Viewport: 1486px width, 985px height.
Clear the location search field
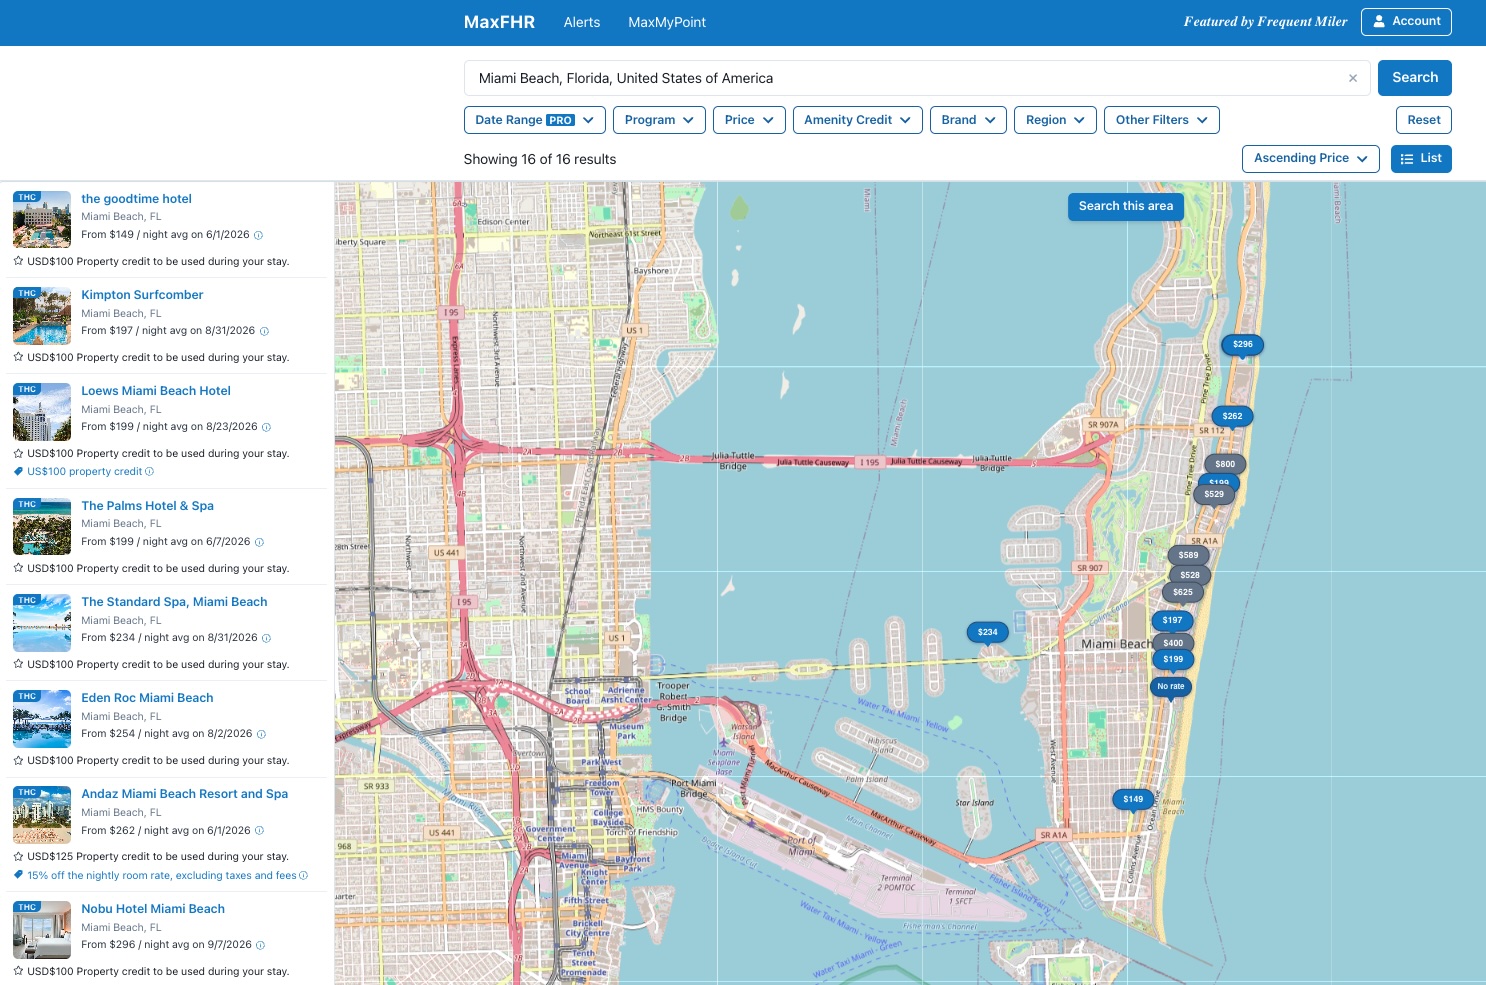[1353, 78]
